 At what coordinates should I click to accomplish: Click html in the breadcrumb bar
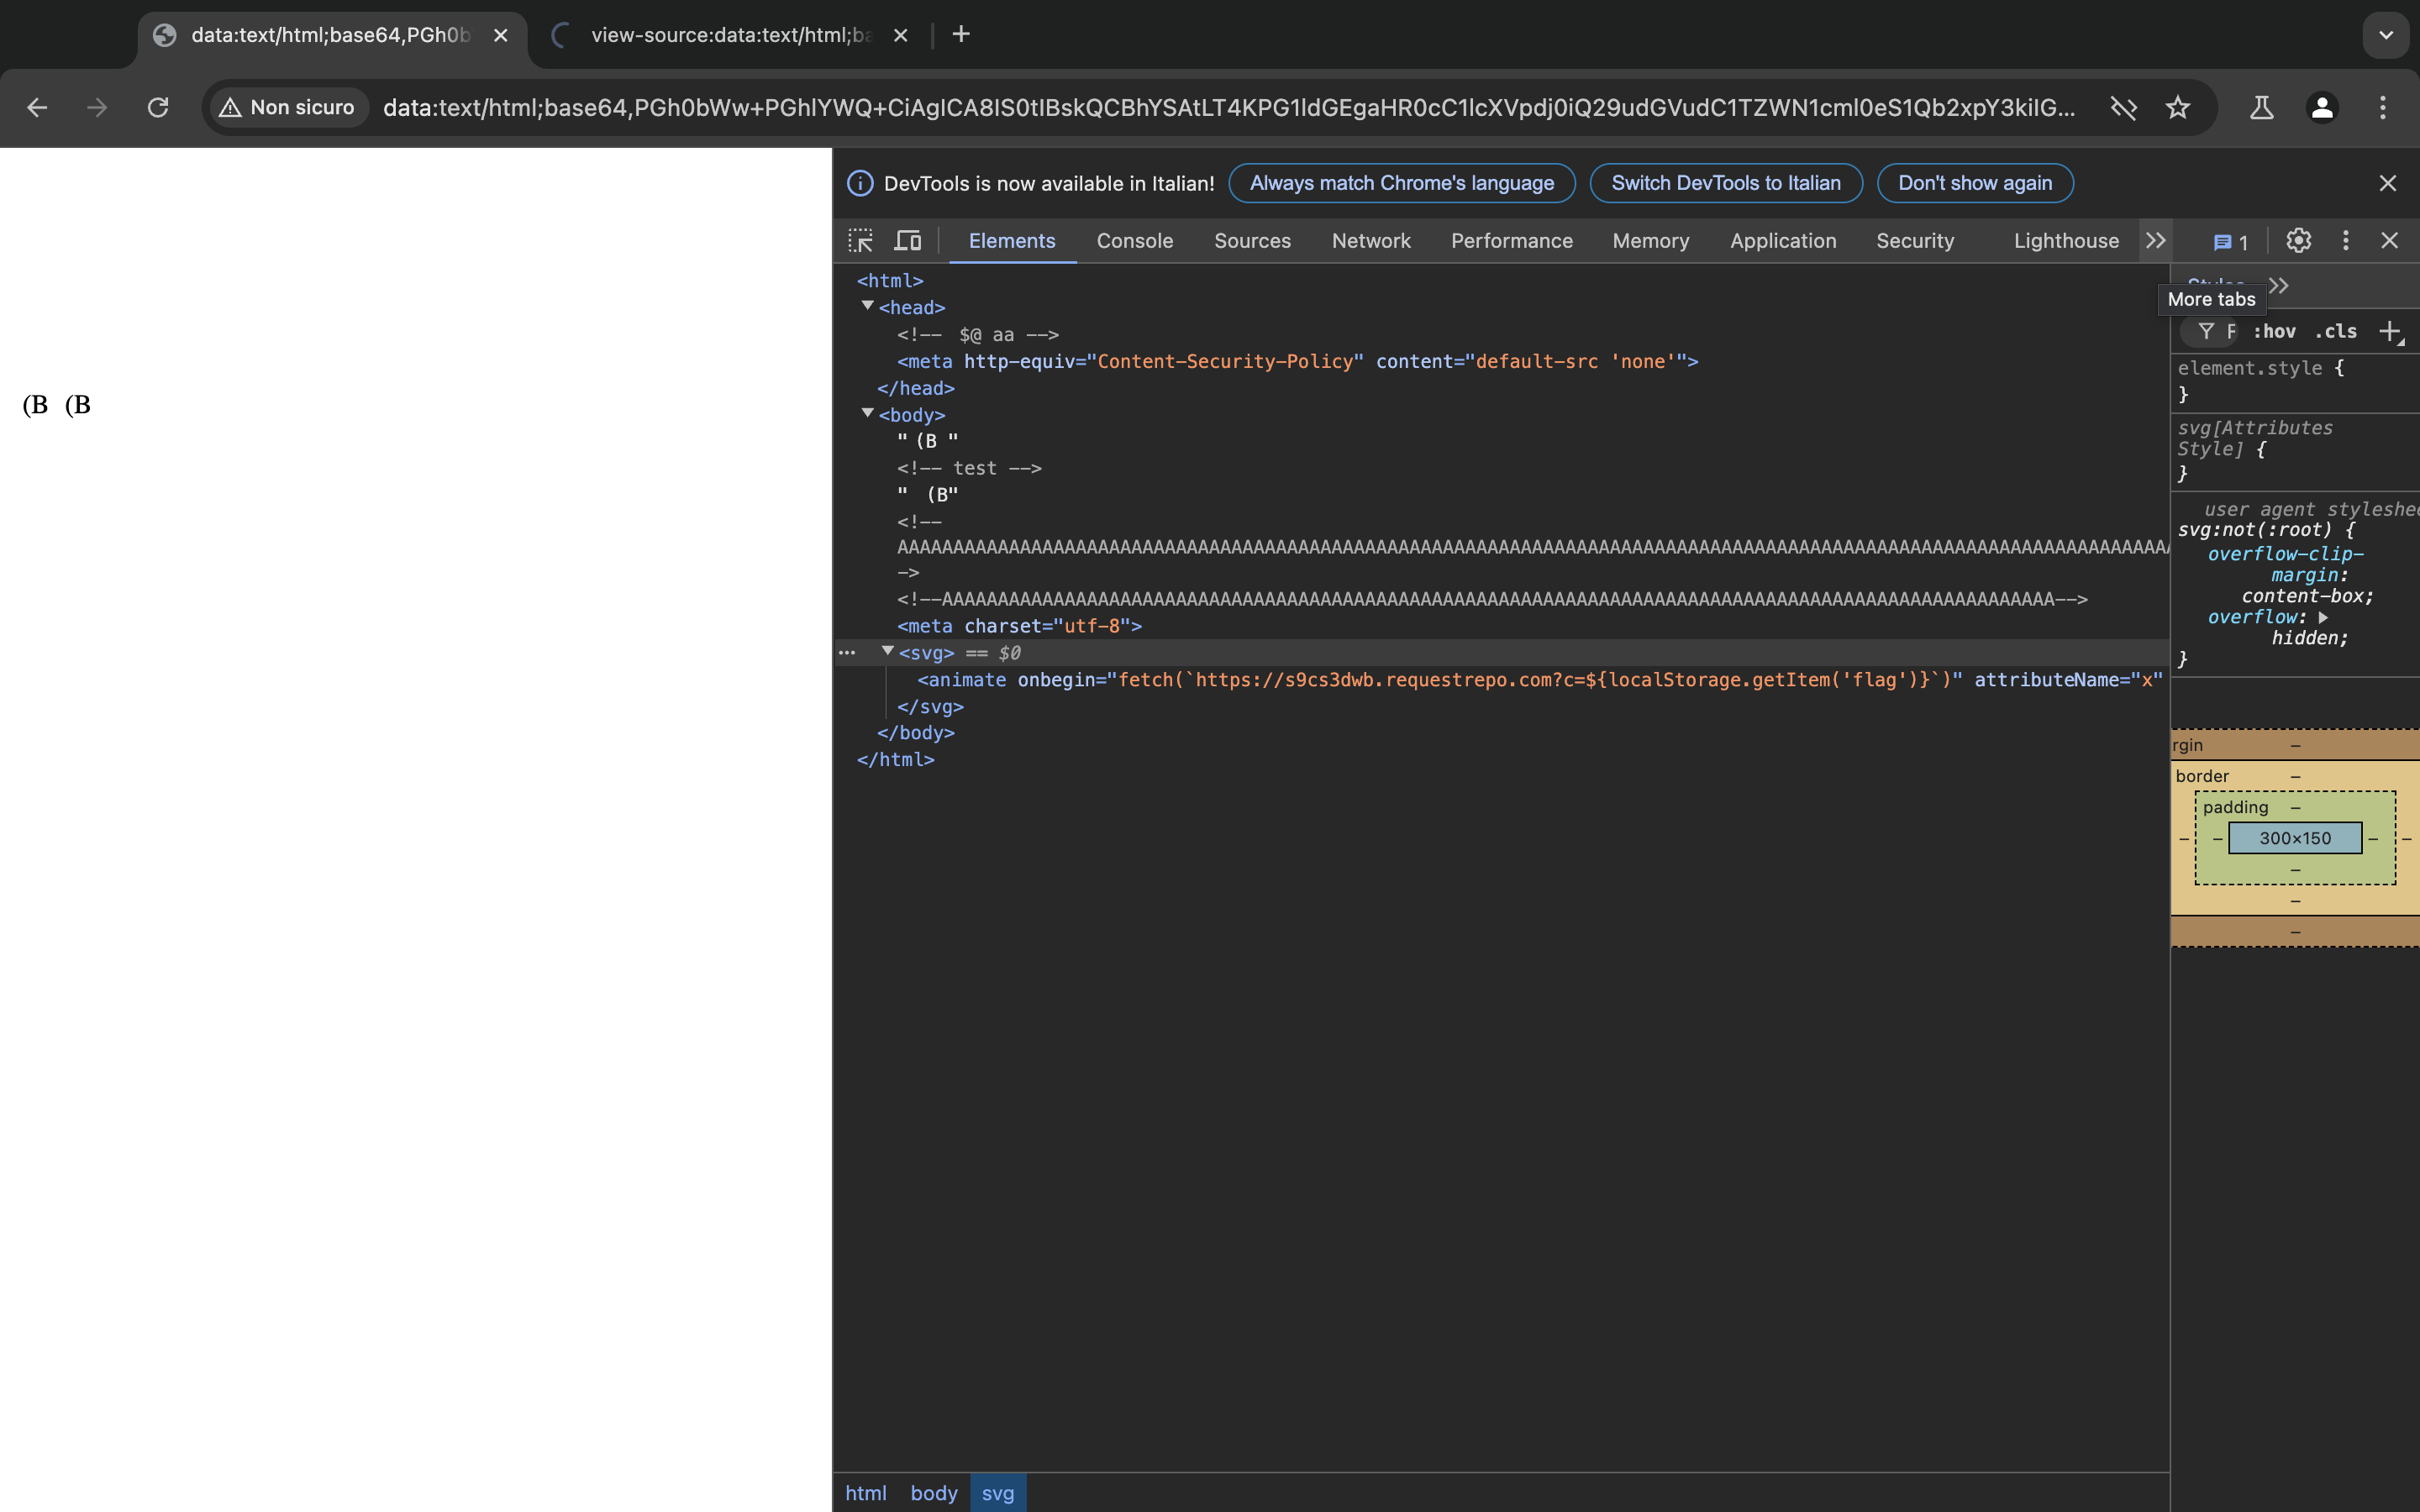(866, 1493)
